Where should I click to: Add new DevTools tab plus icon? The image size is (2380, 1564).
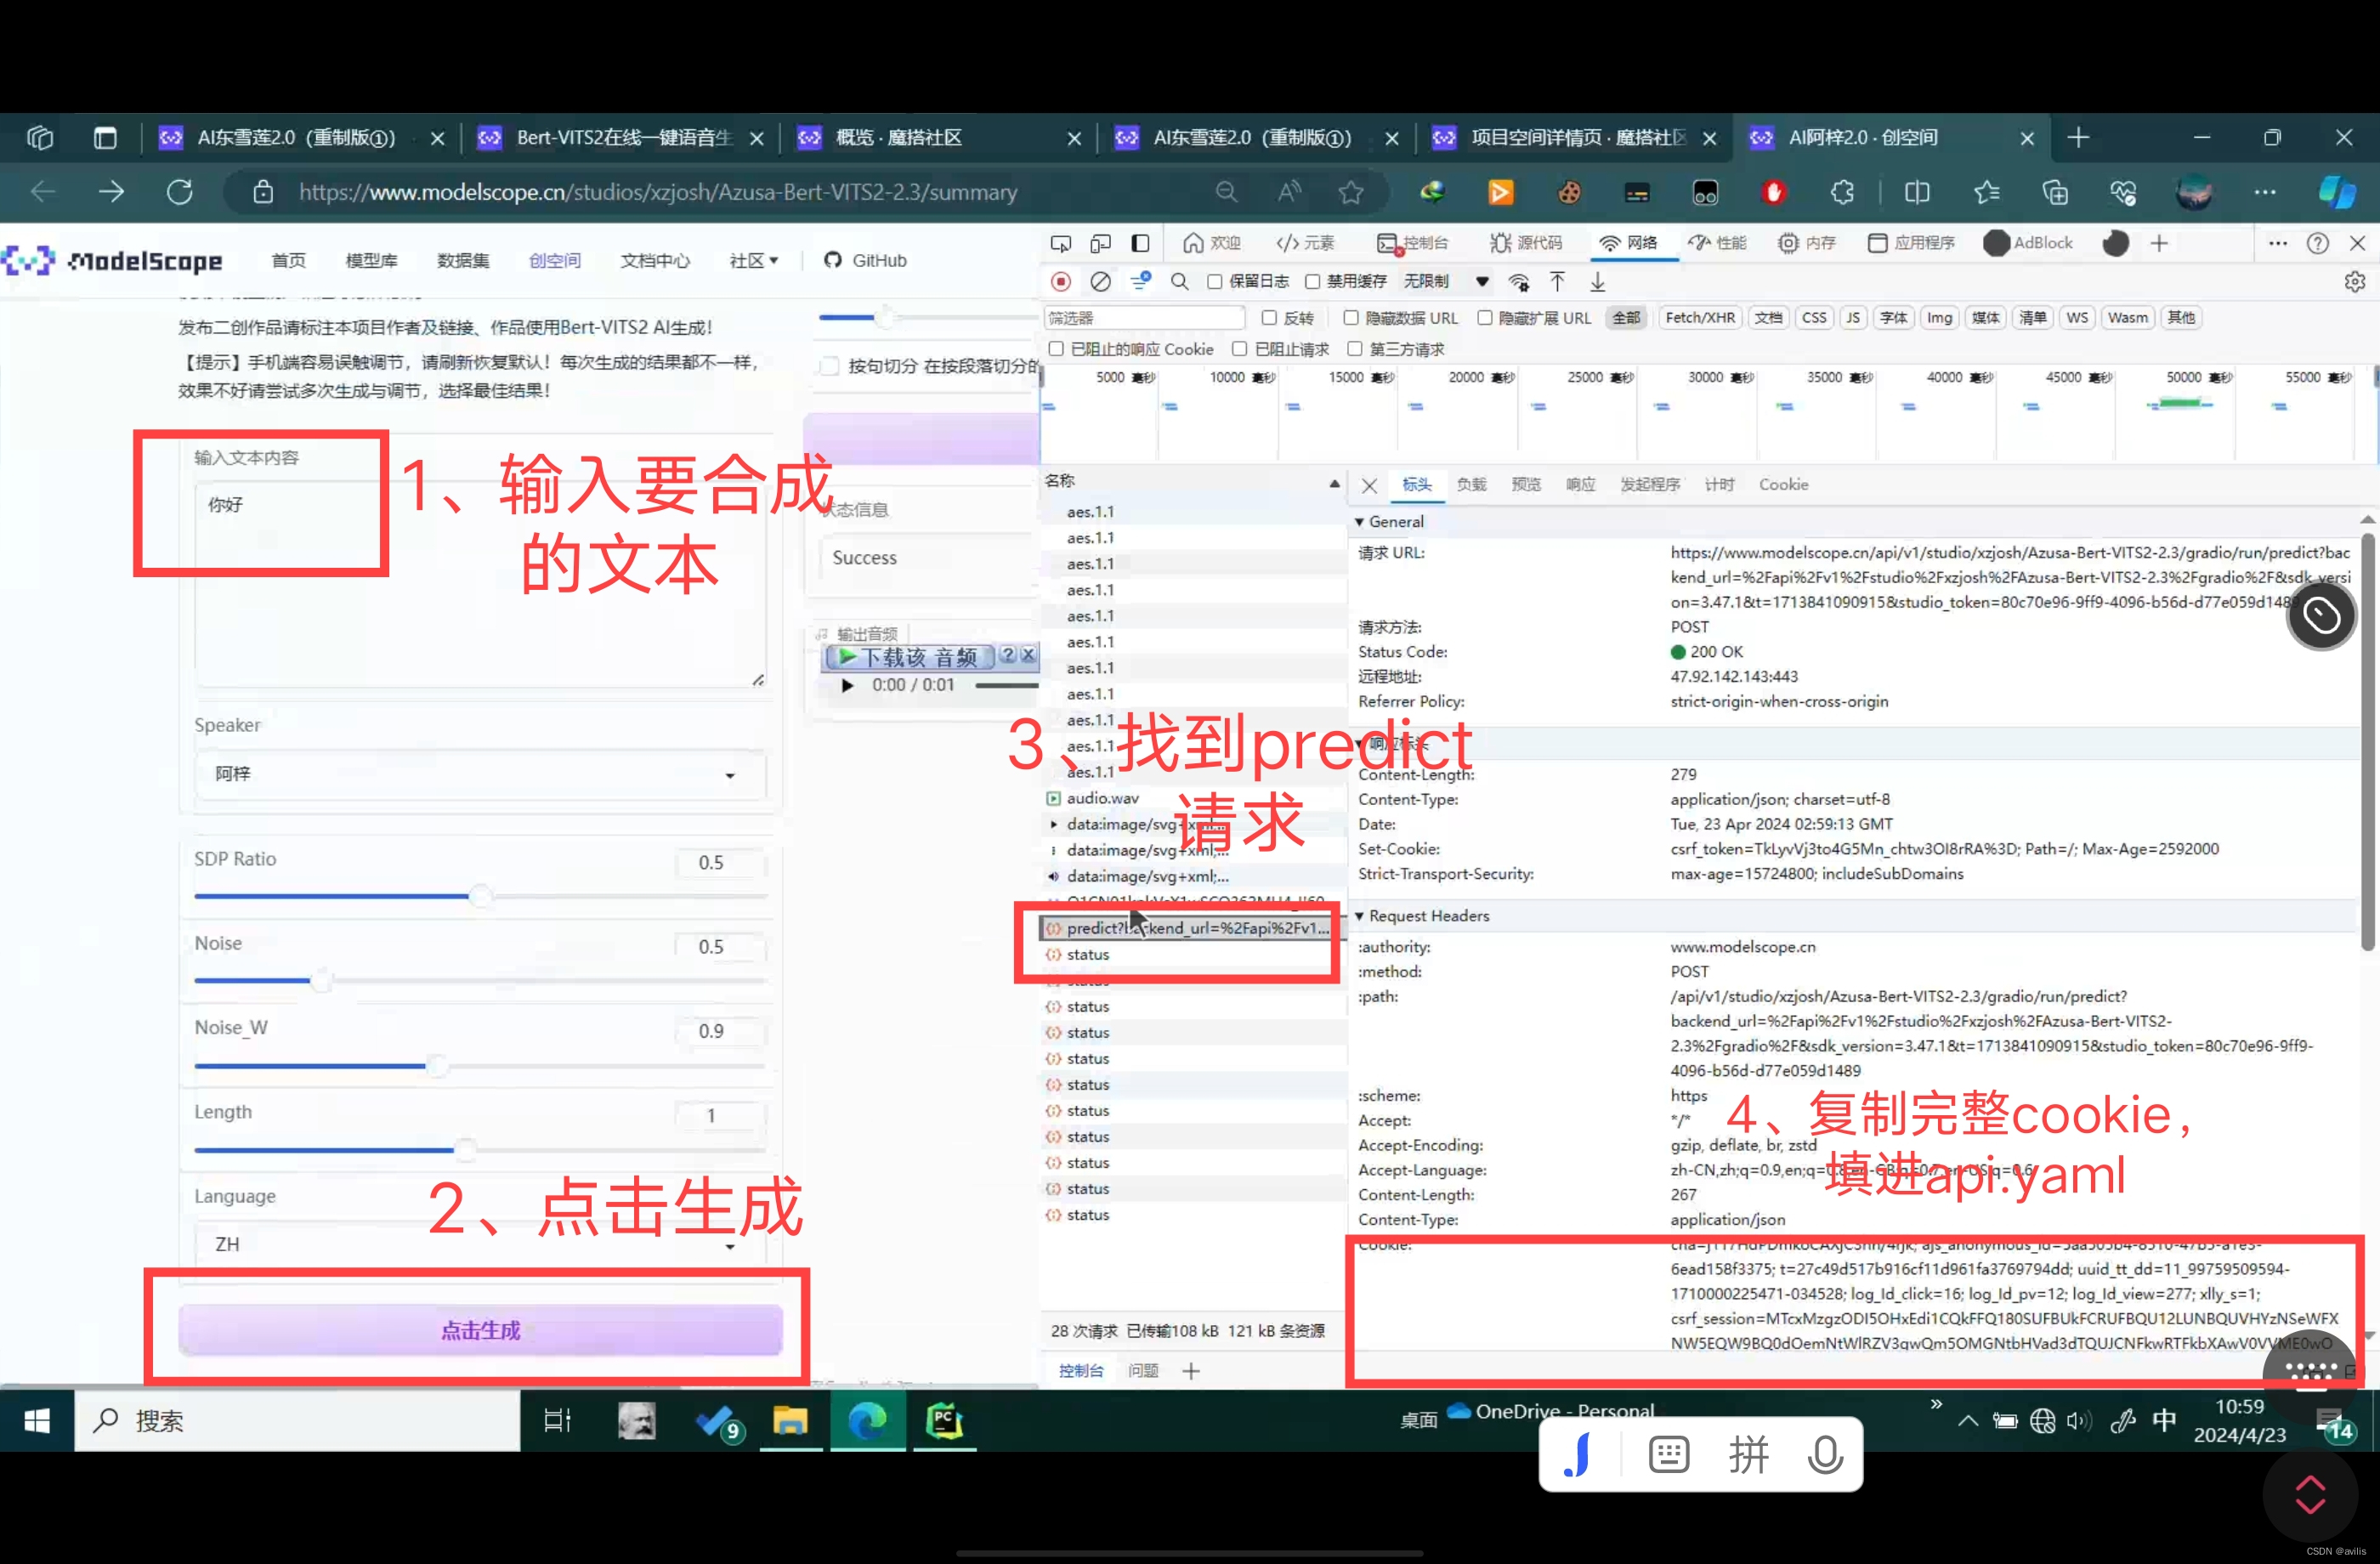pos(2158,243)
